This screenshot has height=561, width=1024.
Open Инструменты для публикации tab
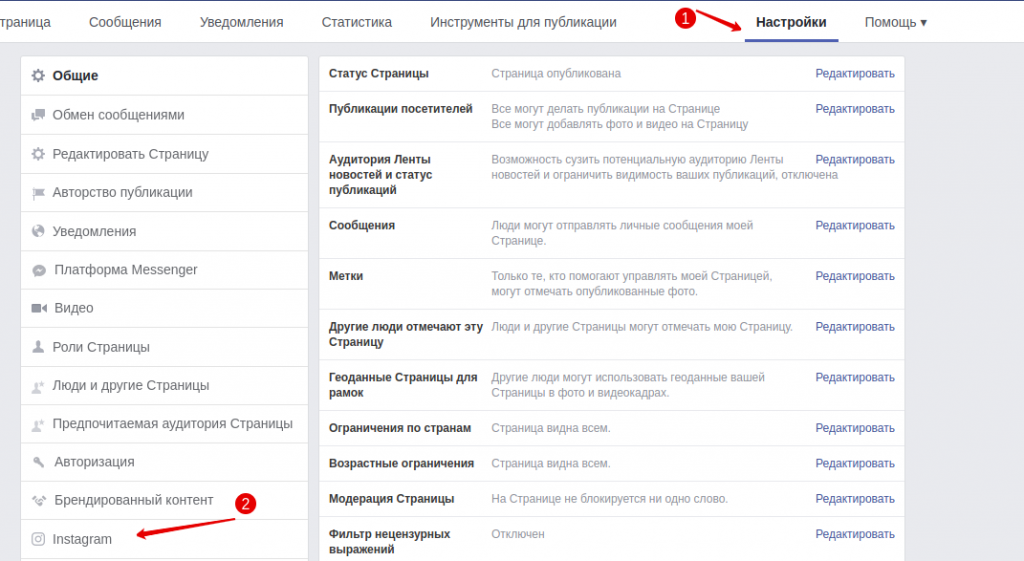523,22
